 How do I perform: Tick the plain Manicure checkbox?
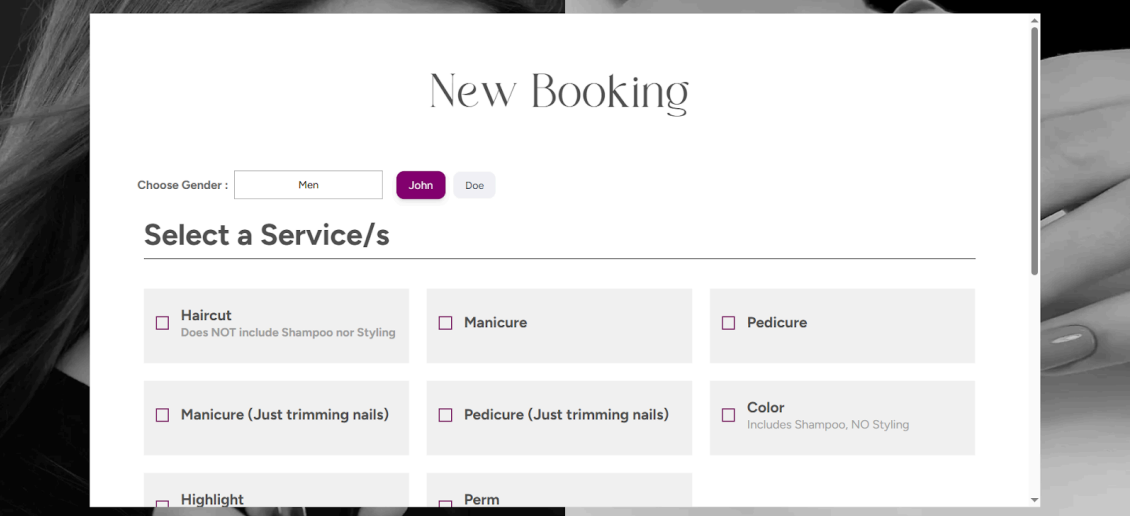point(445,323)
